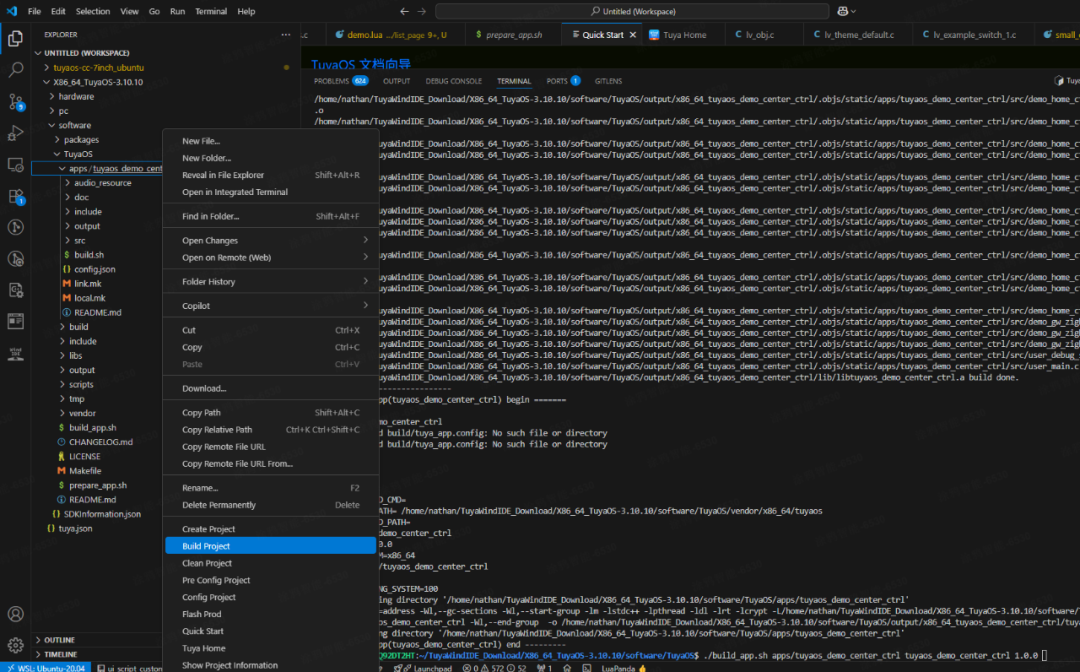Image resolution: width=1080 pixels, height=672 pixels.
Task: Open SDKInformation.json in the tree
Action: click(102, 514)
